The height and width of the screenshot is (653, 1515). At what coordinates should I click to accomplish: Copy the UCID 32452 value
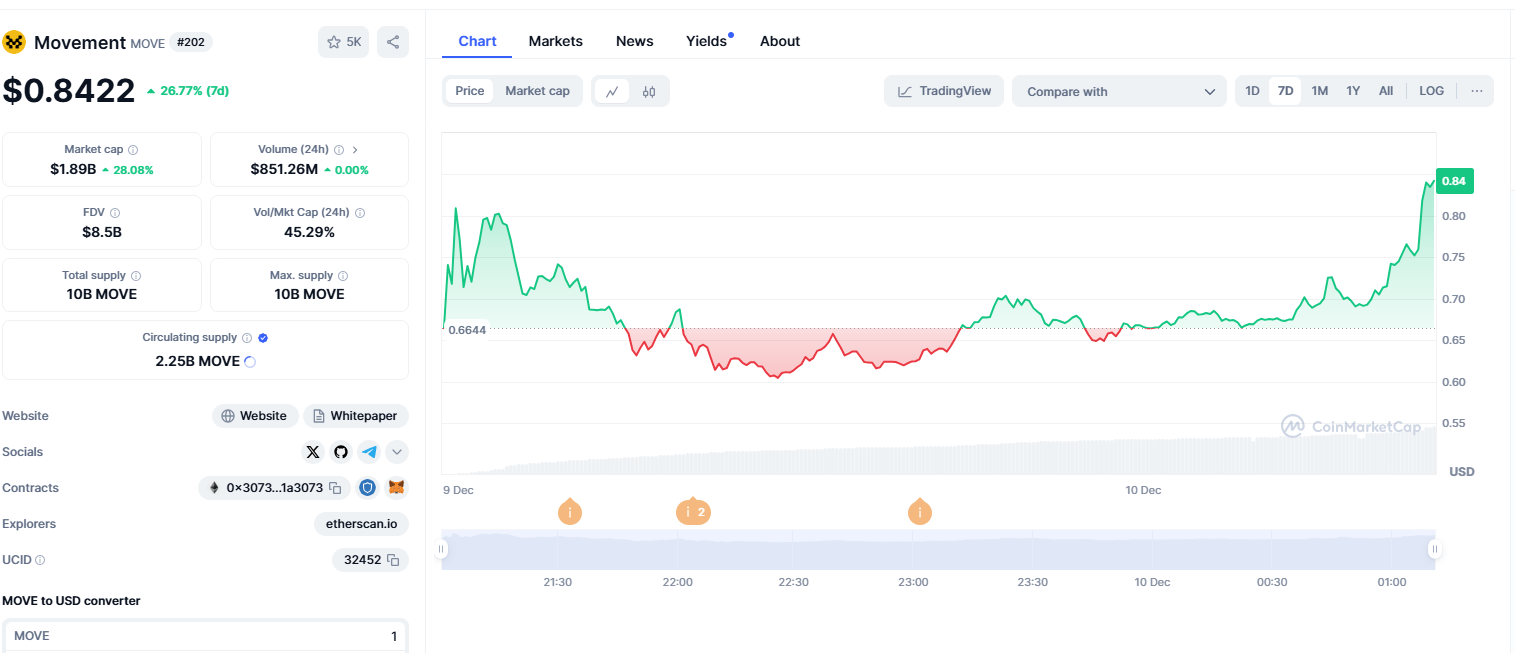point(393,560)
